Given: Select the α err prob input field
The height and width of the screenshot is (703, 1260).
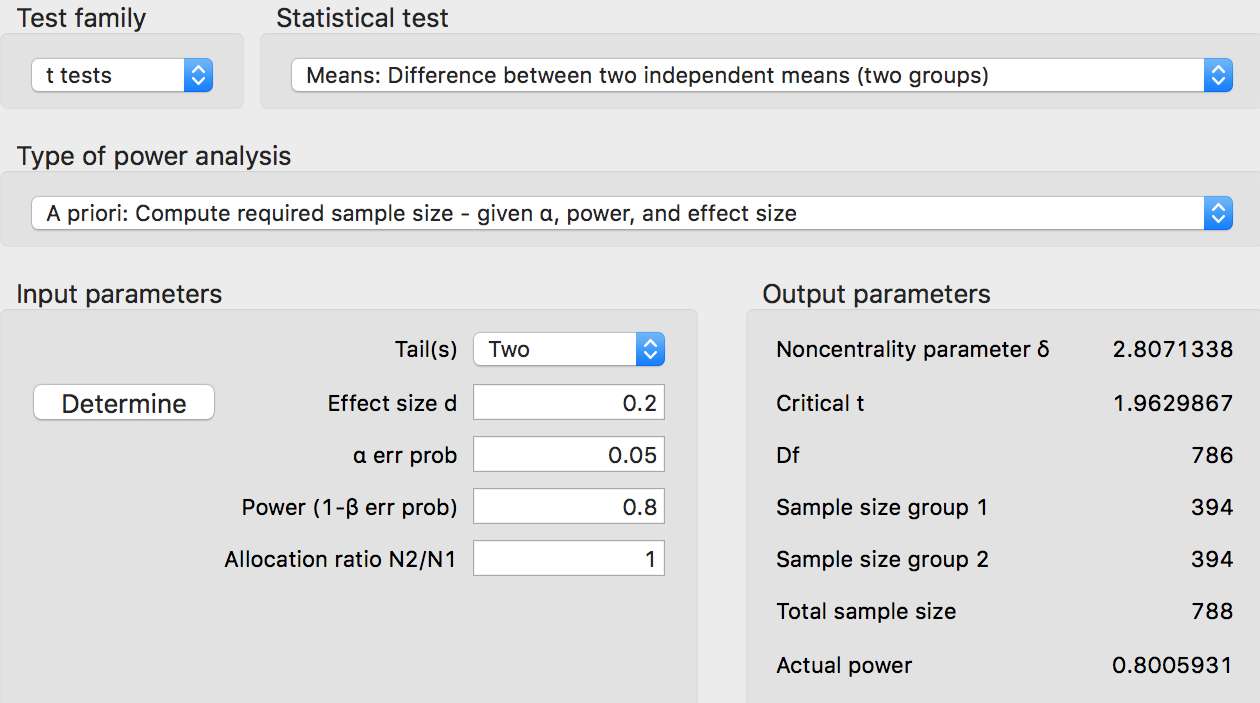Looking at the screenshot, I should 568,455.
